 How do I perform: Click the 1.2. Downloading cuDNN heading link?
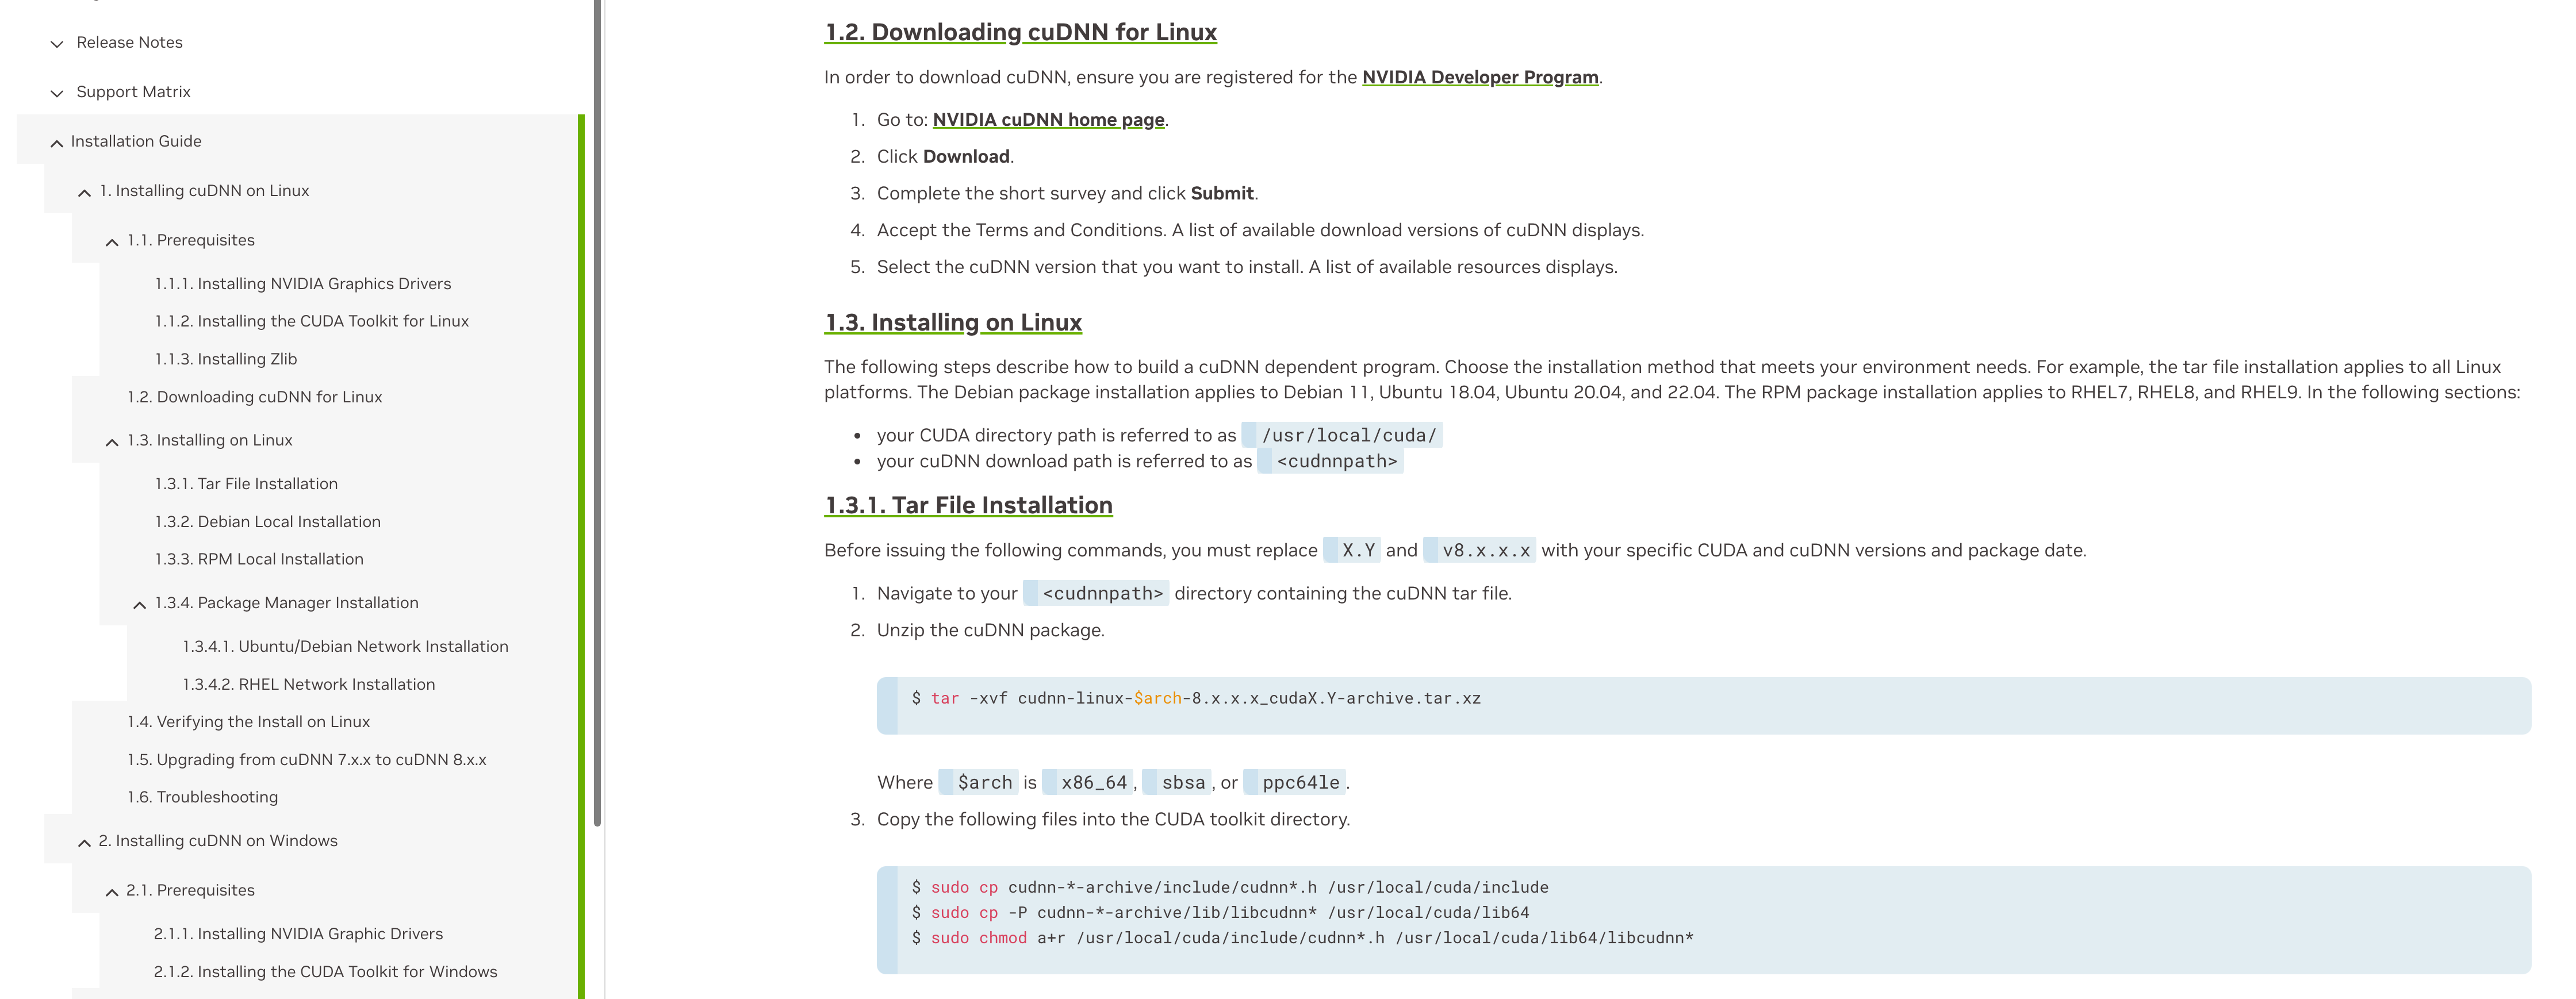(x=1020, y=33)
